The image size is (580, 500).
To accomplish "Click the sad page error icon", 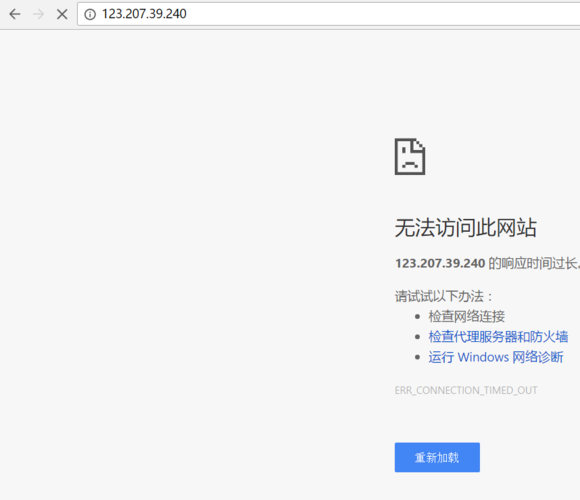I will click(x=410, y=156).
